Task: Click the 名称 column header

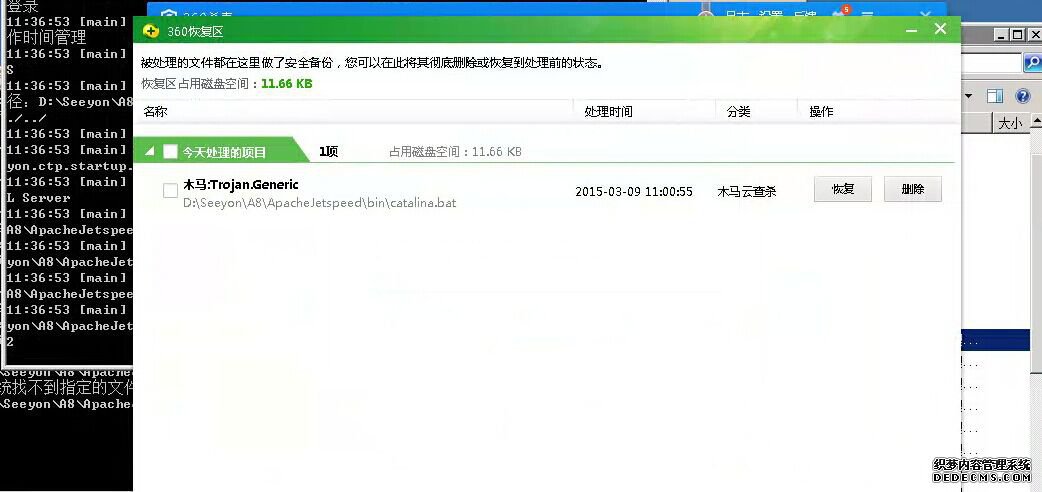Action: coord(155,112)
